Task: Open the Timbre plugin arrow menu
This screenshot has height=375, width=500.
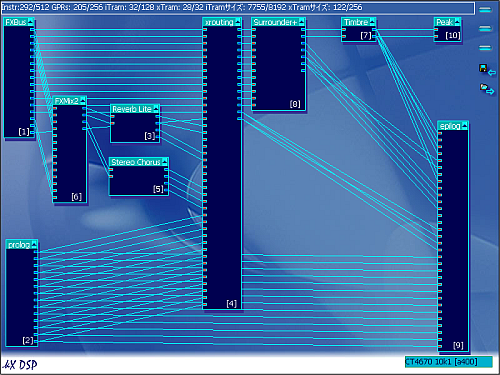Action: tap(372, 22)
